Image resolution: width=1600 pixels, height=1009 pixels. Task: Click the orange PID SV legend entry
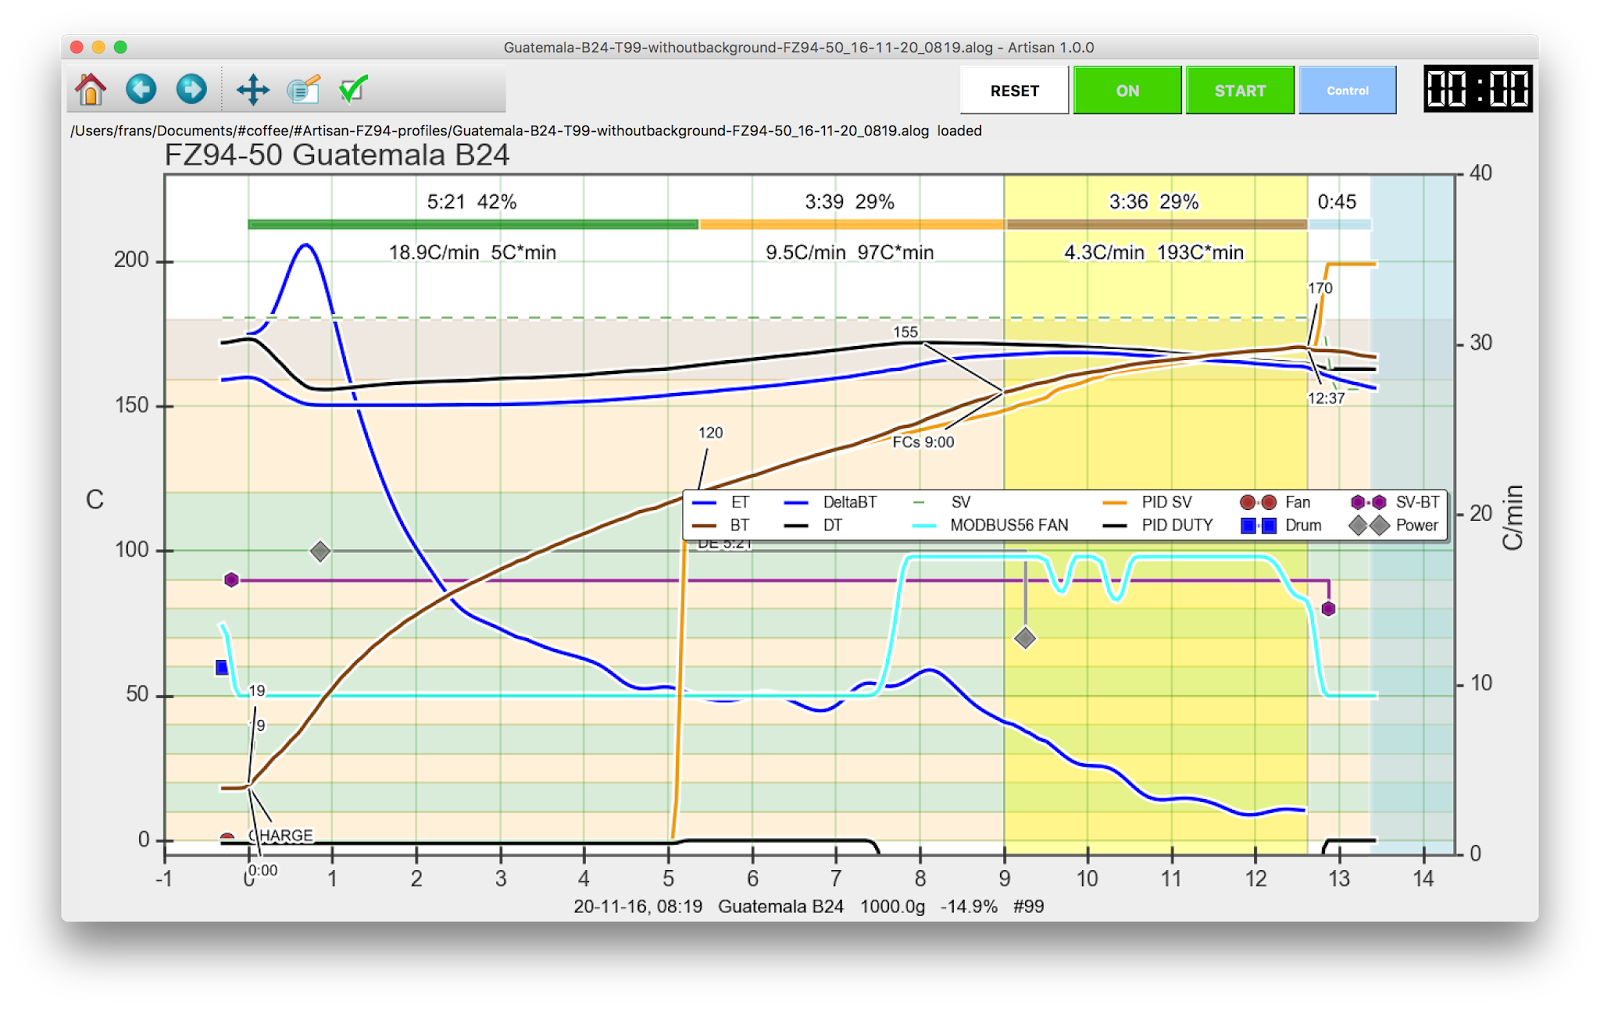pos(1147,502)
